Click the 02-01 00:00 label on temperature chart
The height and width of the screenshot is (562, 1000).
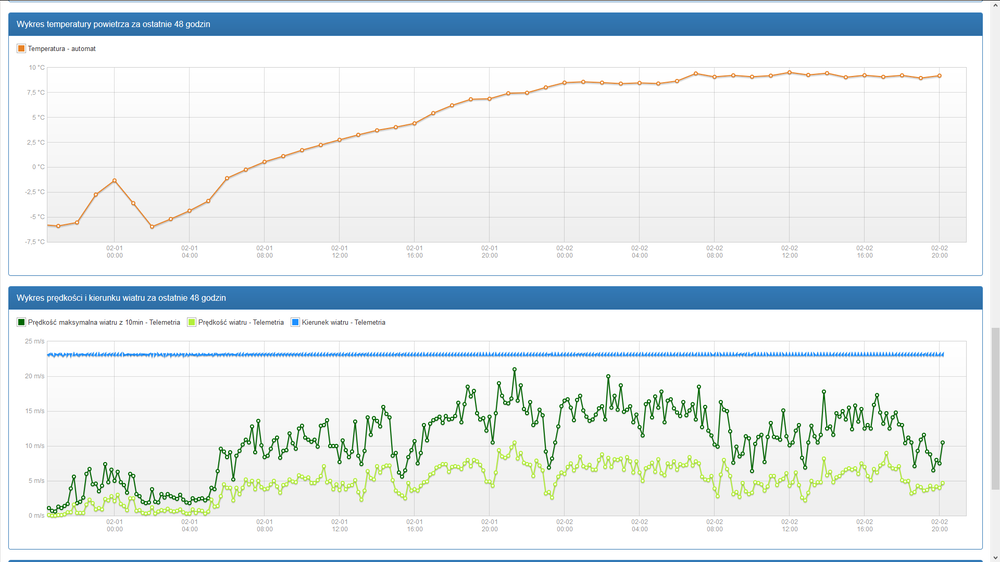(x=115, y=251)
